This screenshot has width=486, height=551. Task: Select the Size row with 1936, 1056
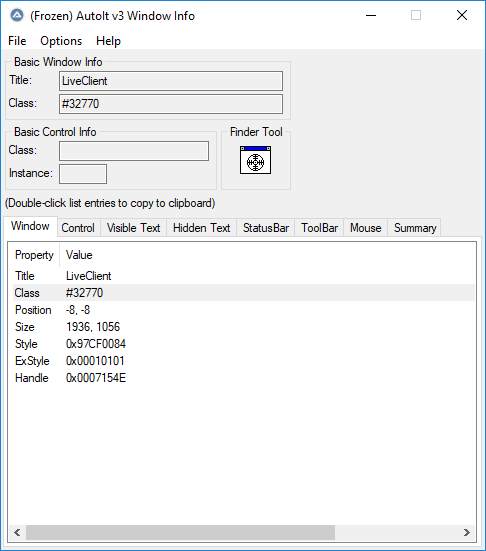point(244,327)
